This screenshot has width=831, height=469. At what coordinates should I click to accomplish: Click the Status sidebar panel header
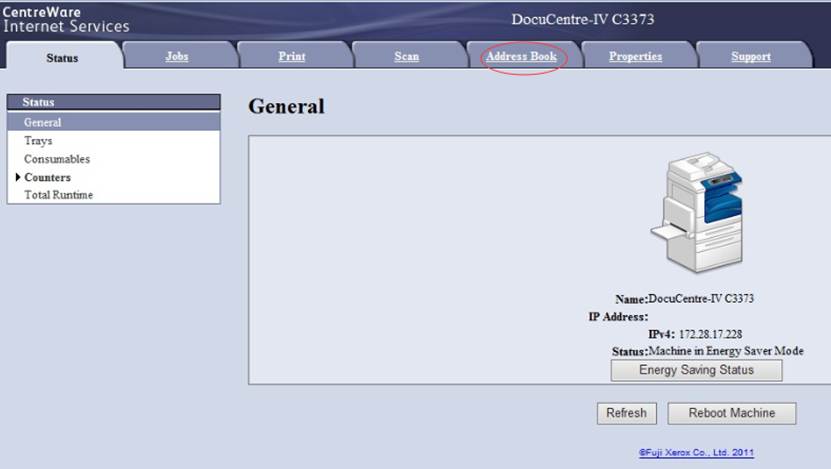coord(113,102)
